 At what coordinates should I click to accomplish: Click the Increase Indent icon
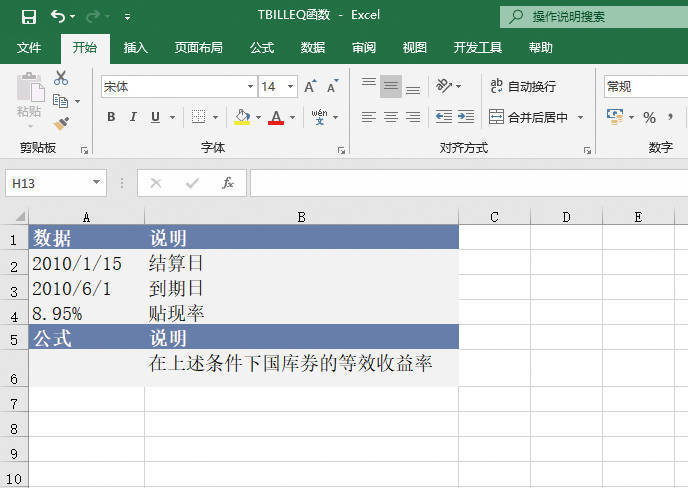pyautogui.click(x=465, y=117)
